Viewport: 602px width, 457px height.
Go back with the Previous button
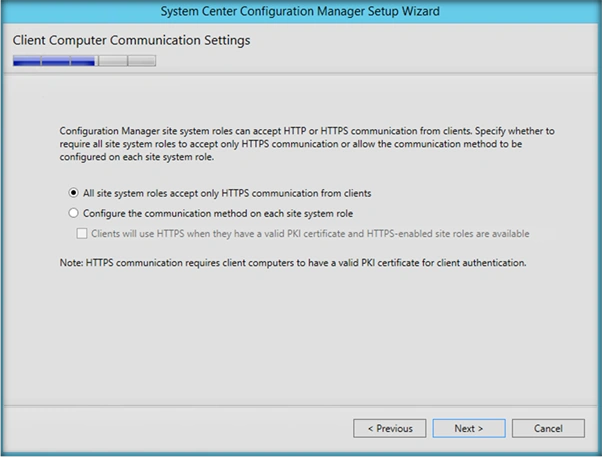click(x=390, y=428)
